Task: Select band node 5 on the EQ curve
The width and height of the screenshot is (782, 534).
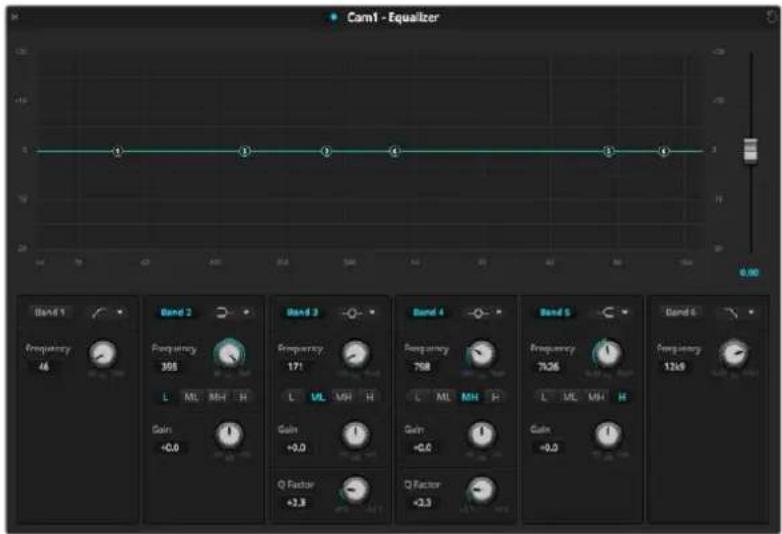Action: tap(608, 151)
